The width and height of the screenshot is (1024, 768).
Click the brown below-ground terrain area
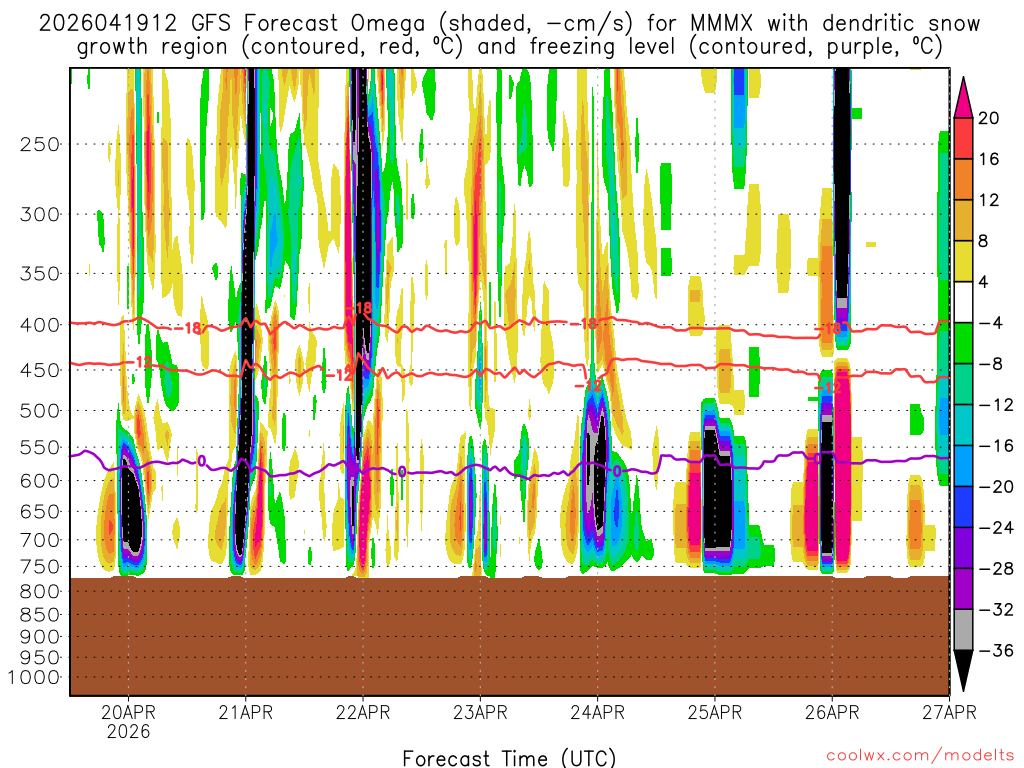click(509, 635)
